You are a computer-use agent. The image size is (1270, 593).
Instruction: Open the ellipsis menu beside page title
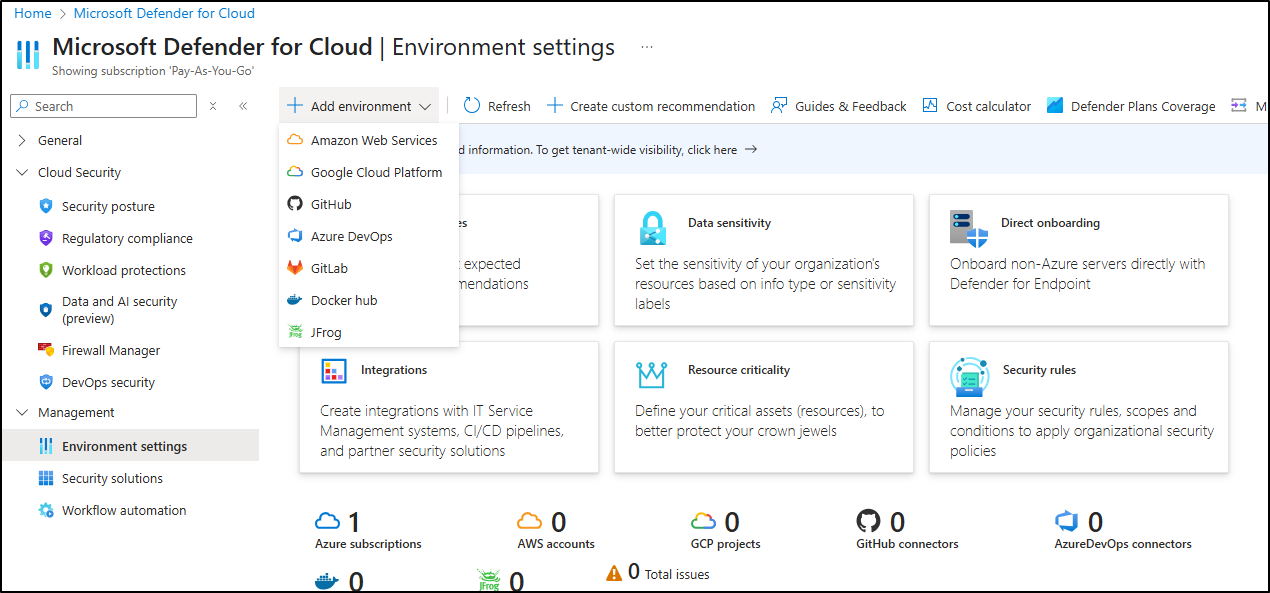647,47
